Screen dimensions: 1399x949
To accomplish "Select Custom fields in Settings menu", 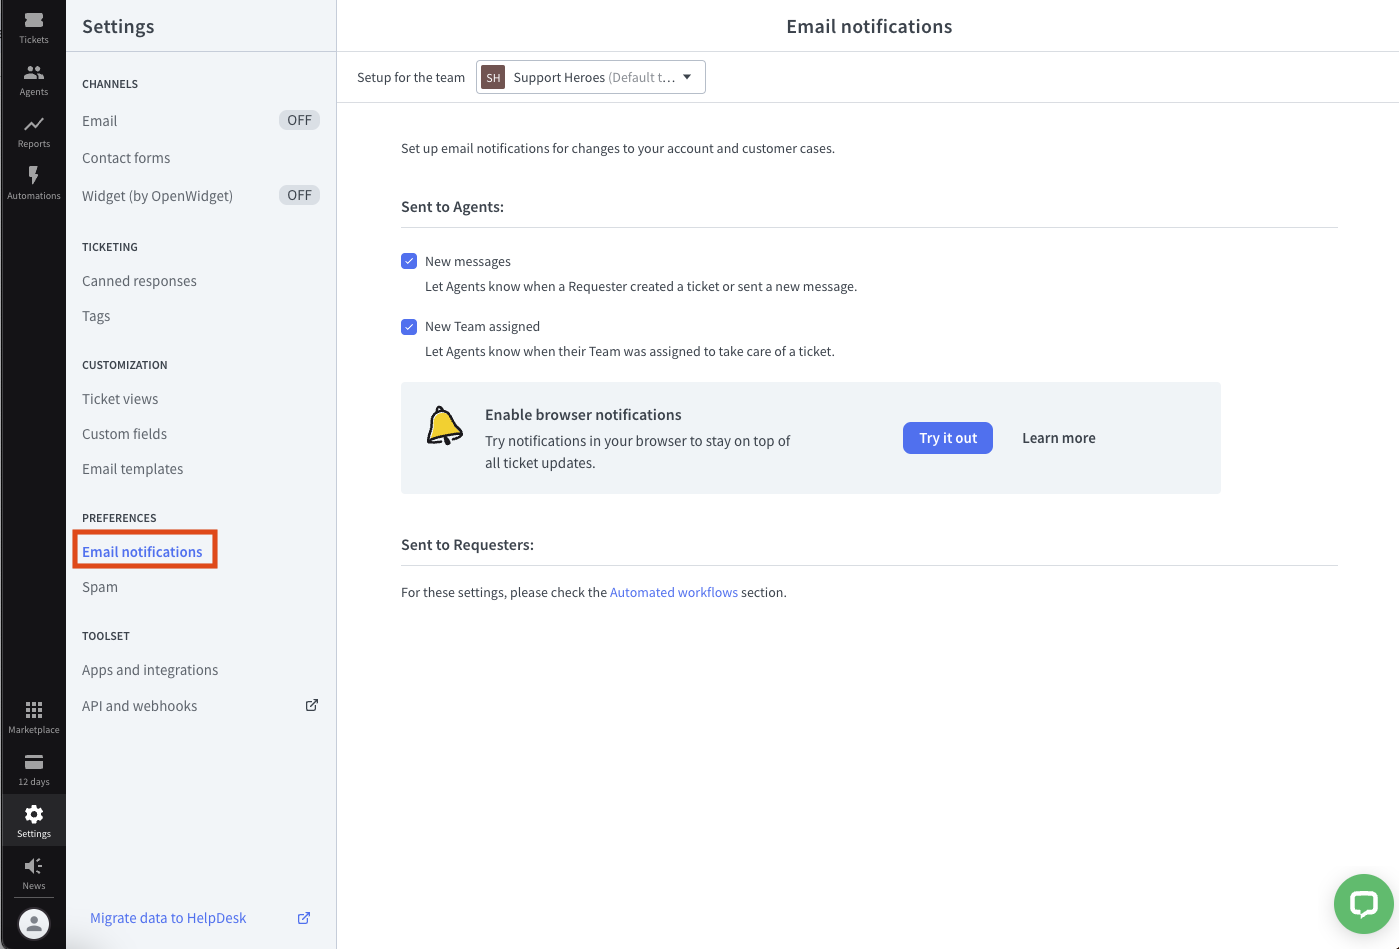I will pos(124,434).
